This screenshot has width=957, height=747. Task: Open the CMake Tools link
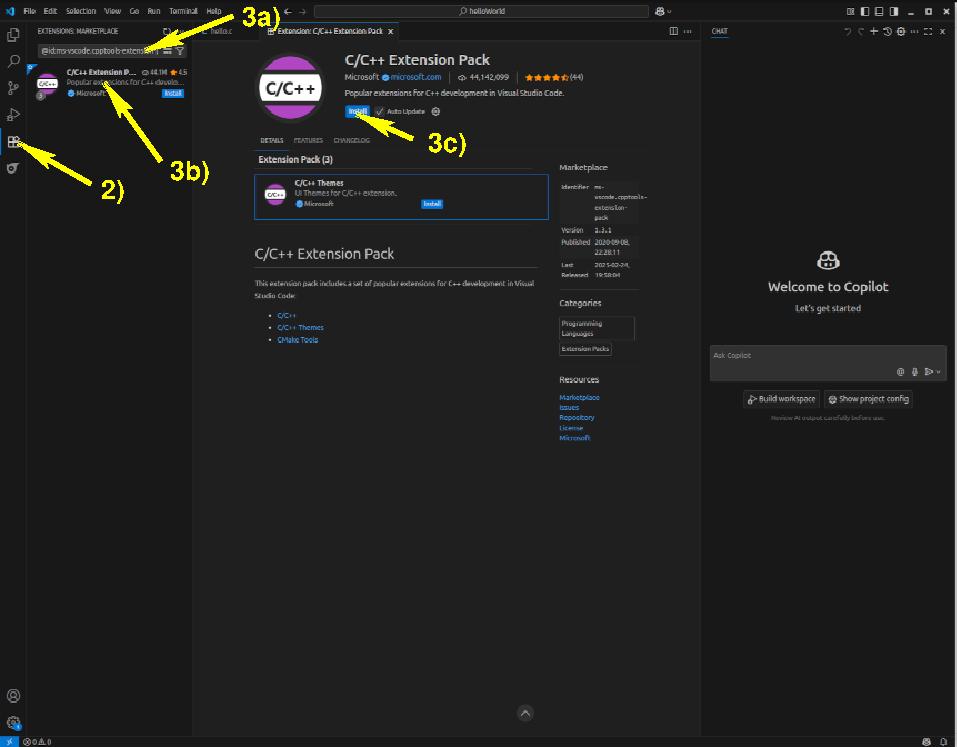(298, 340)
